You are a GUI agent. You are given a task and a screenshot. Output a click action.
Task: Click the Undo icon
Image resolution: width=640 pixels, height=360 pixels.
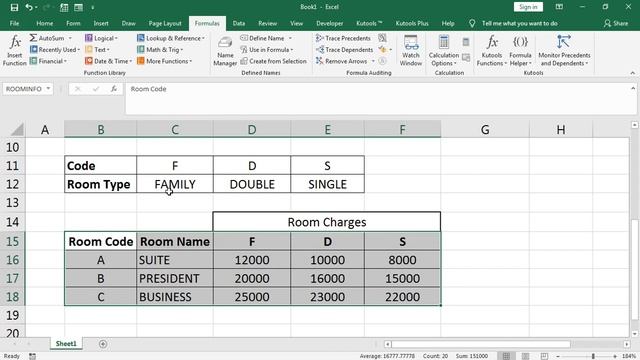(x=29, y=7)
